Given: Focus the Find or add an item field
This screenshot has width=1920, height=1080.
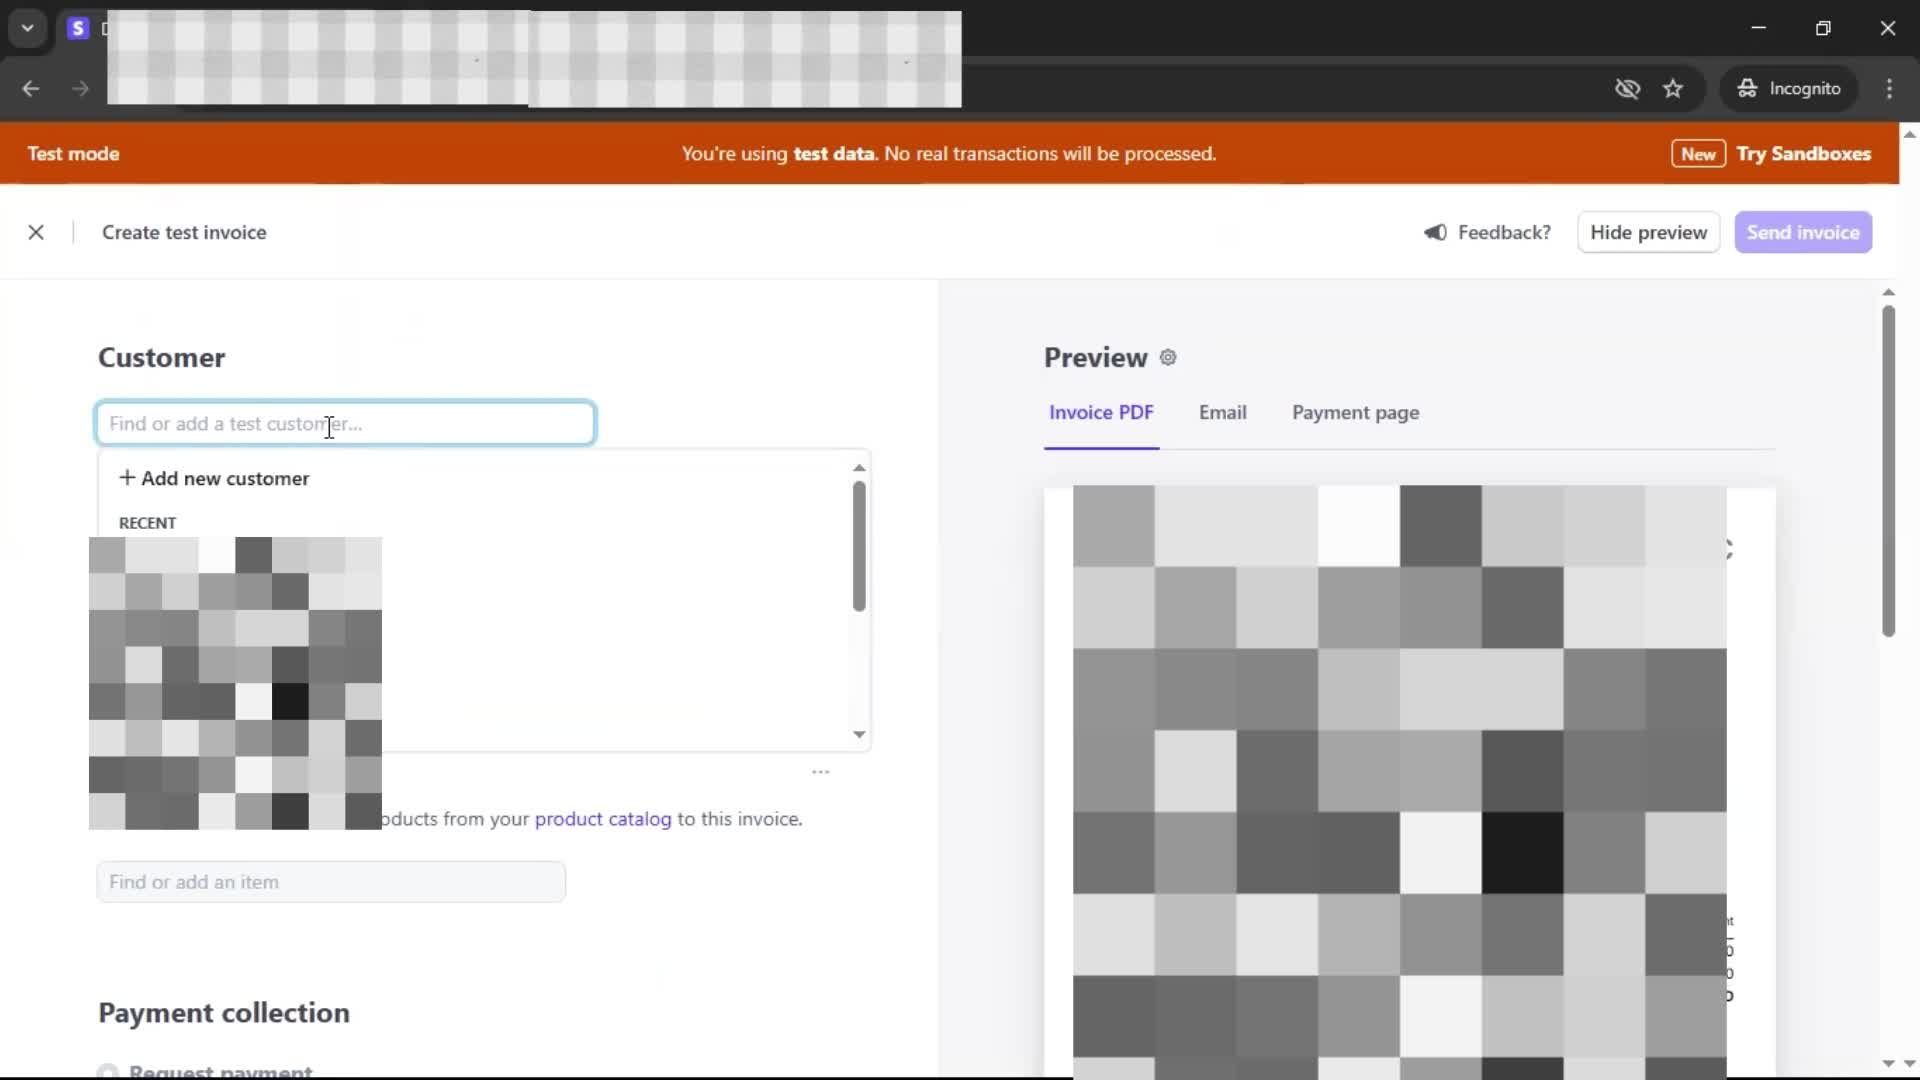Looking at the screenshot, I should coord(331,882).
